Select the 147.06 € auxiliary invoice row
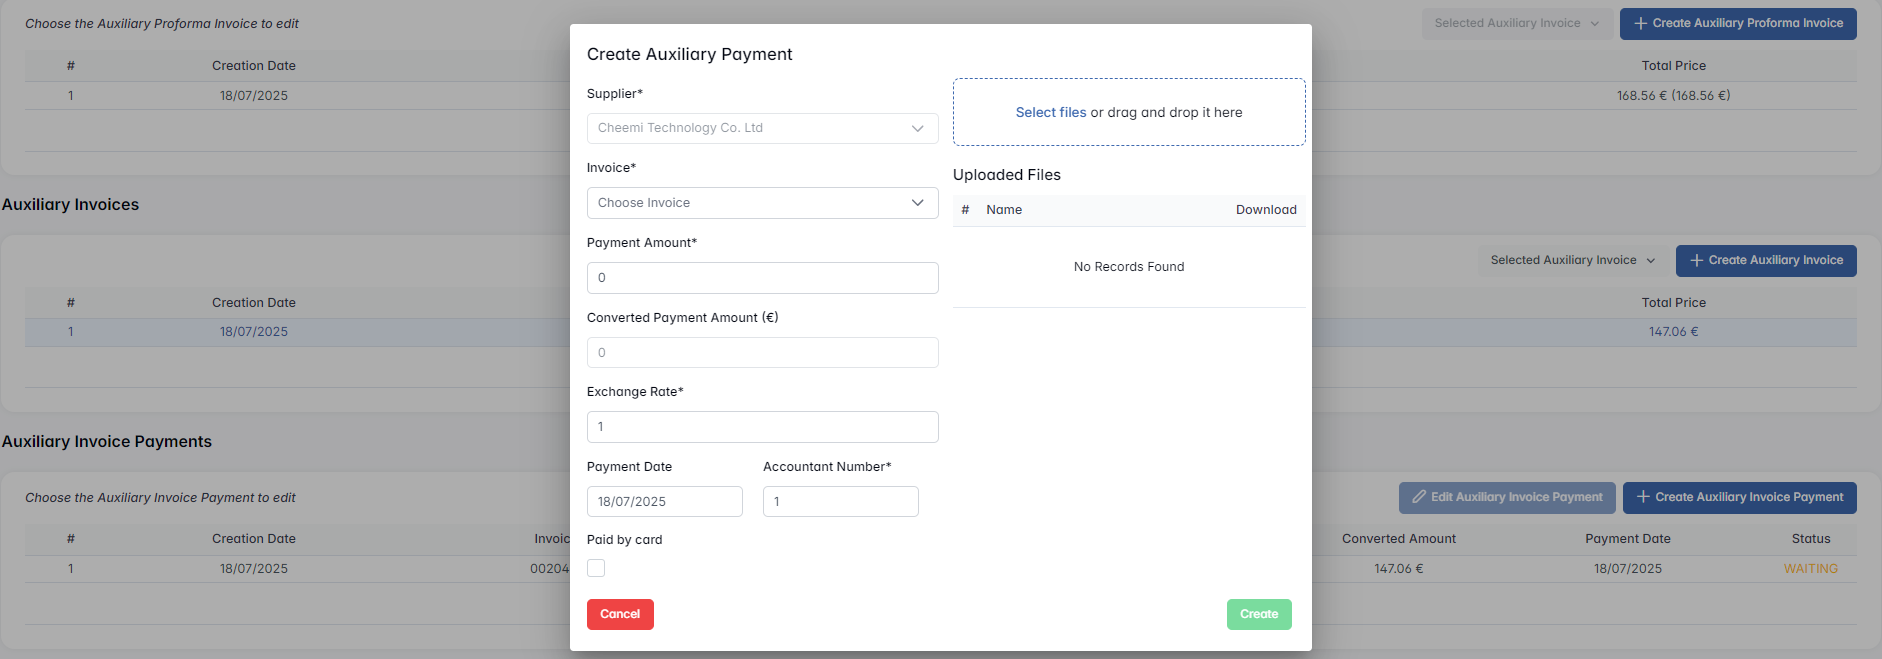This screenshot has height=659, width=1882. 1673,332
